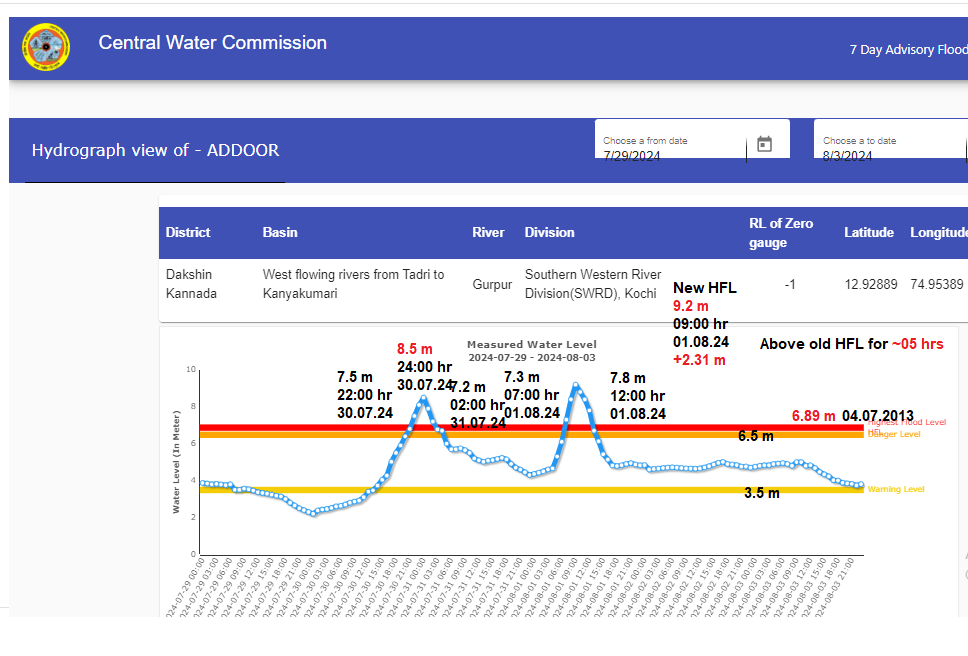Click the 'Measured Water Level' chart title

click(x=531, y=345)
